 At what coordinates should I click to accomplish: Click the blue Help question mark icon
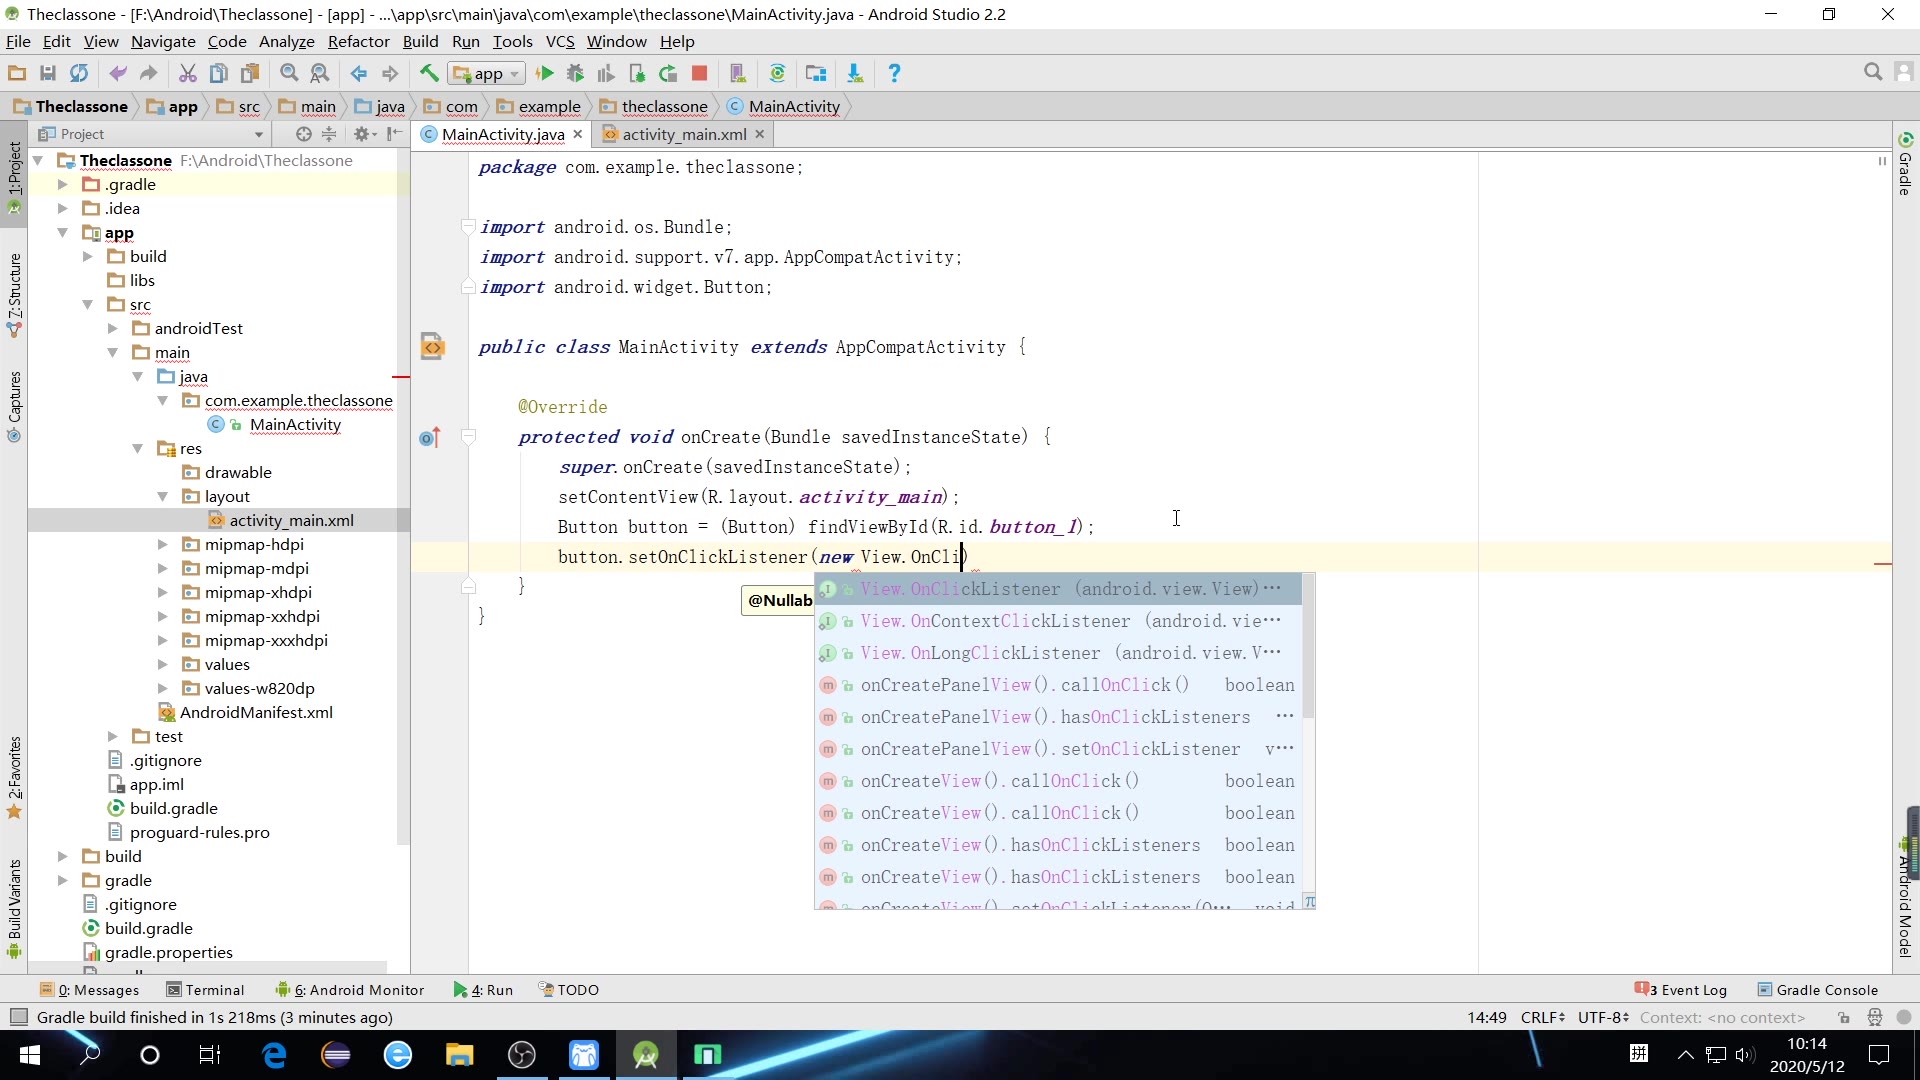tap(894, 73)
